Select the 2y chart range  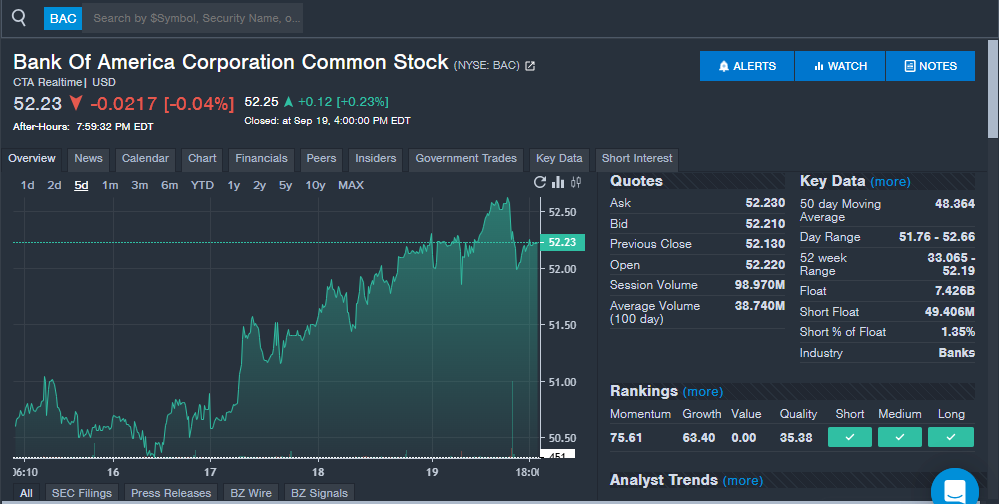tap(259, 185)
